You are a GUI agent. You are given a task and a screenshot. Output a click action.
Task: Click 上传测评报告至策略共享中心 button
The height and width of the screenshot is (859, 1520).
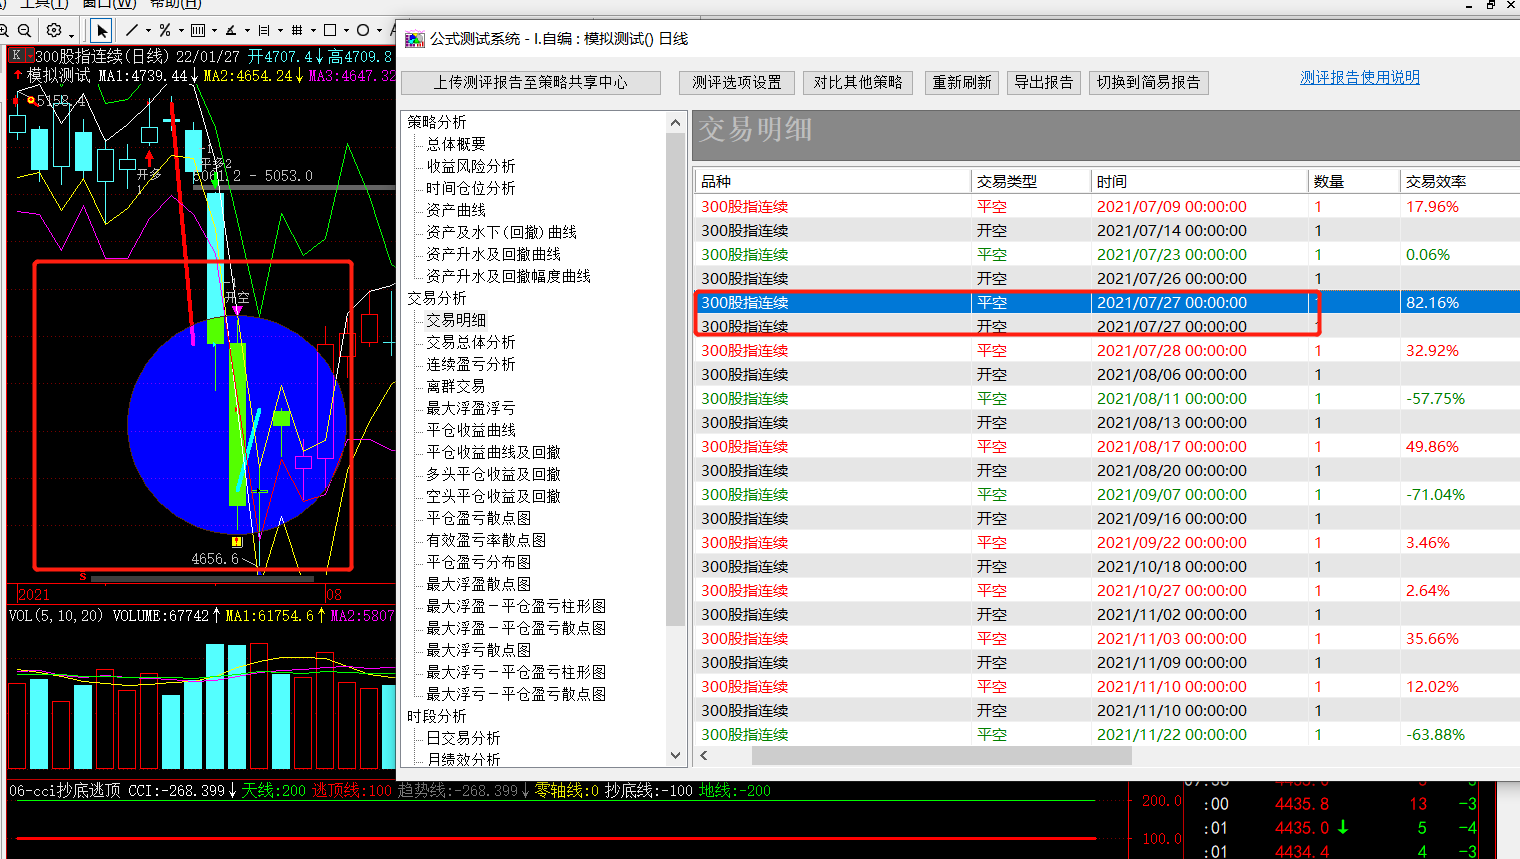531,82
